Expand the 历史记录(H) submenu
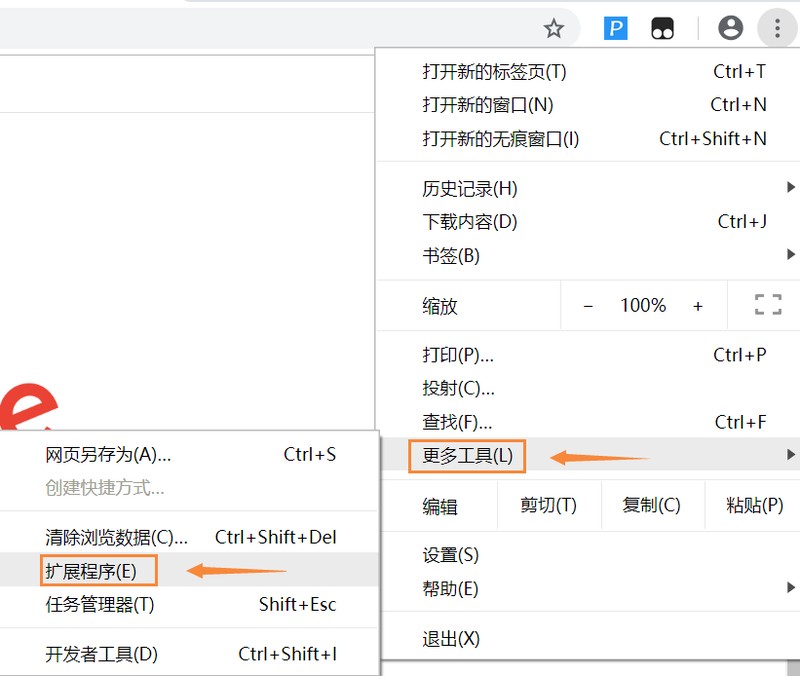 click(588, 188)
